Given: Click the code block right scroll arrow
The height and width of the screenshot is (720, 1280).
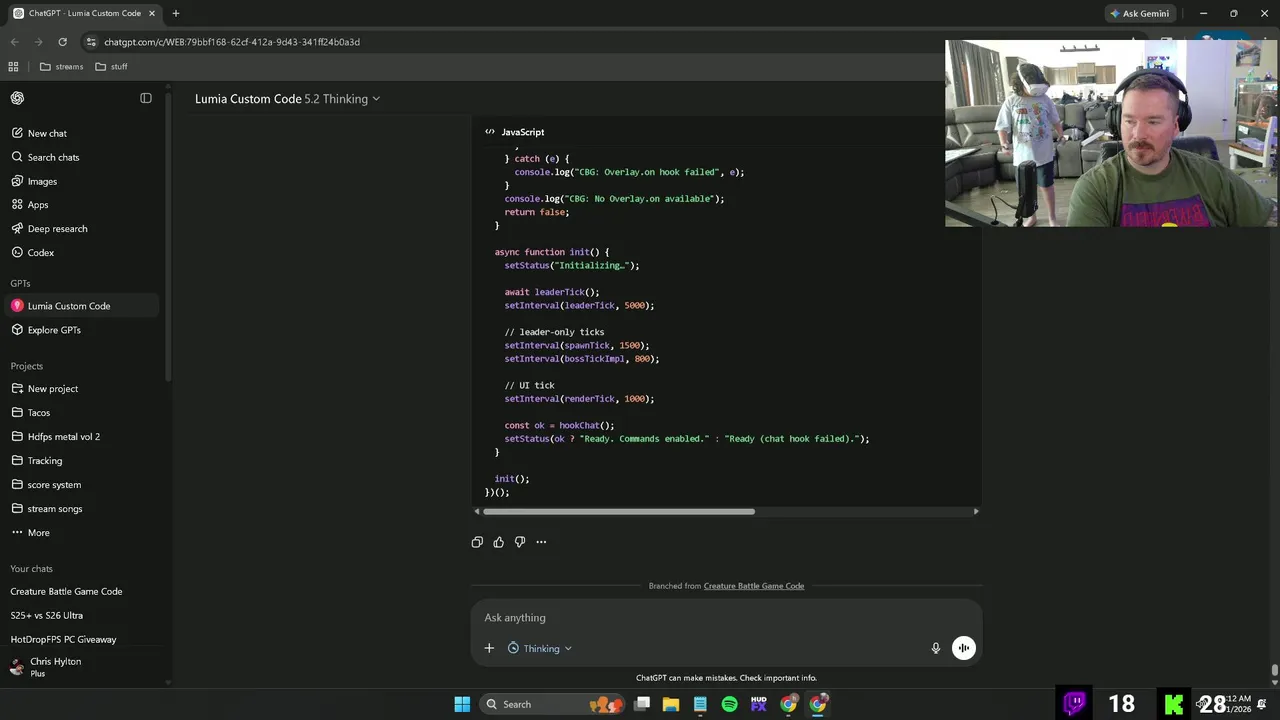Looking at the screenshot, I should [x=976, y=511].
